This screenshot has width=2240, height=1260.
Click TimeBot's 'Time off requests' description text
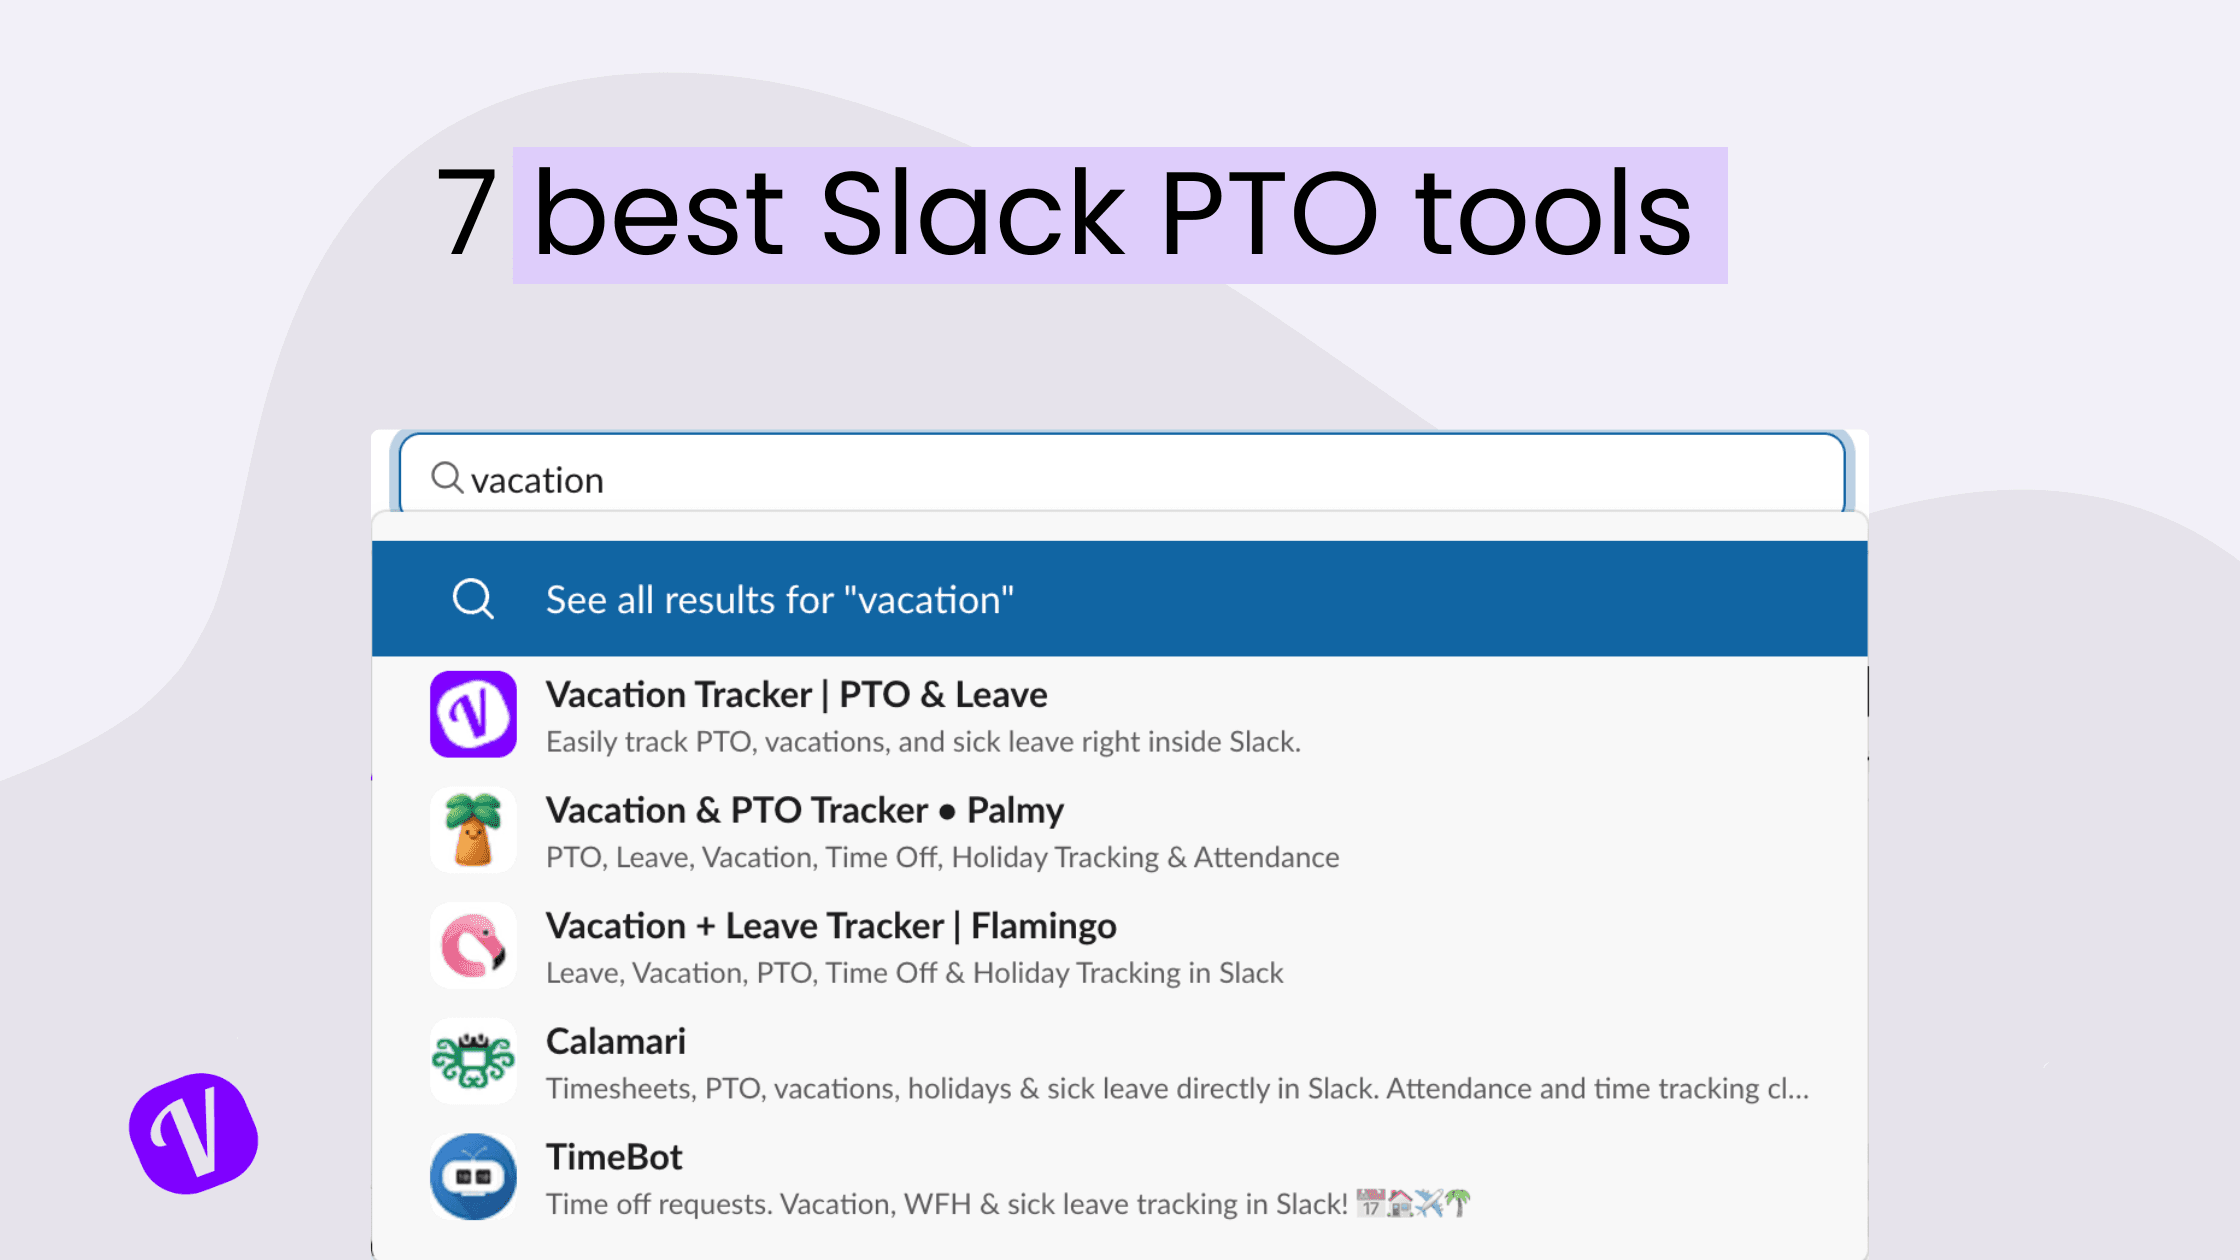(946, 1204)
